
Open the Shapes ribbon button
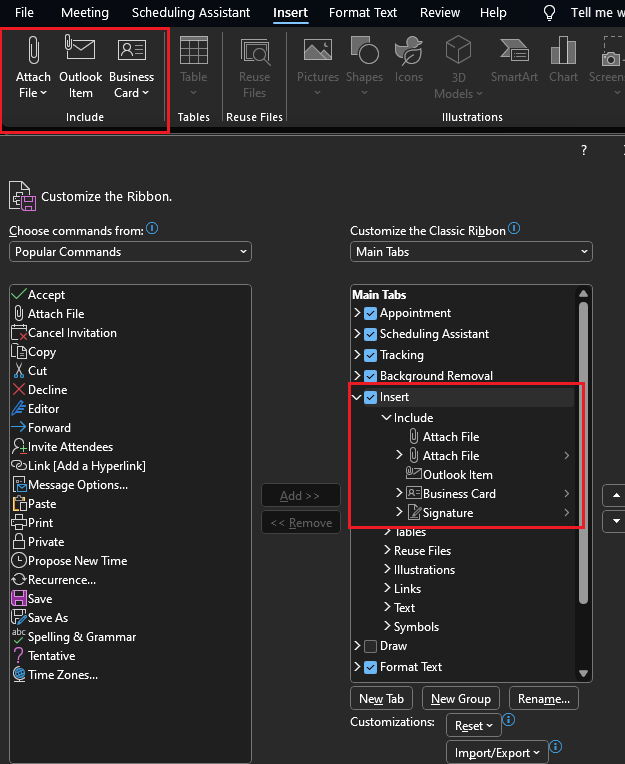[364, 67]
